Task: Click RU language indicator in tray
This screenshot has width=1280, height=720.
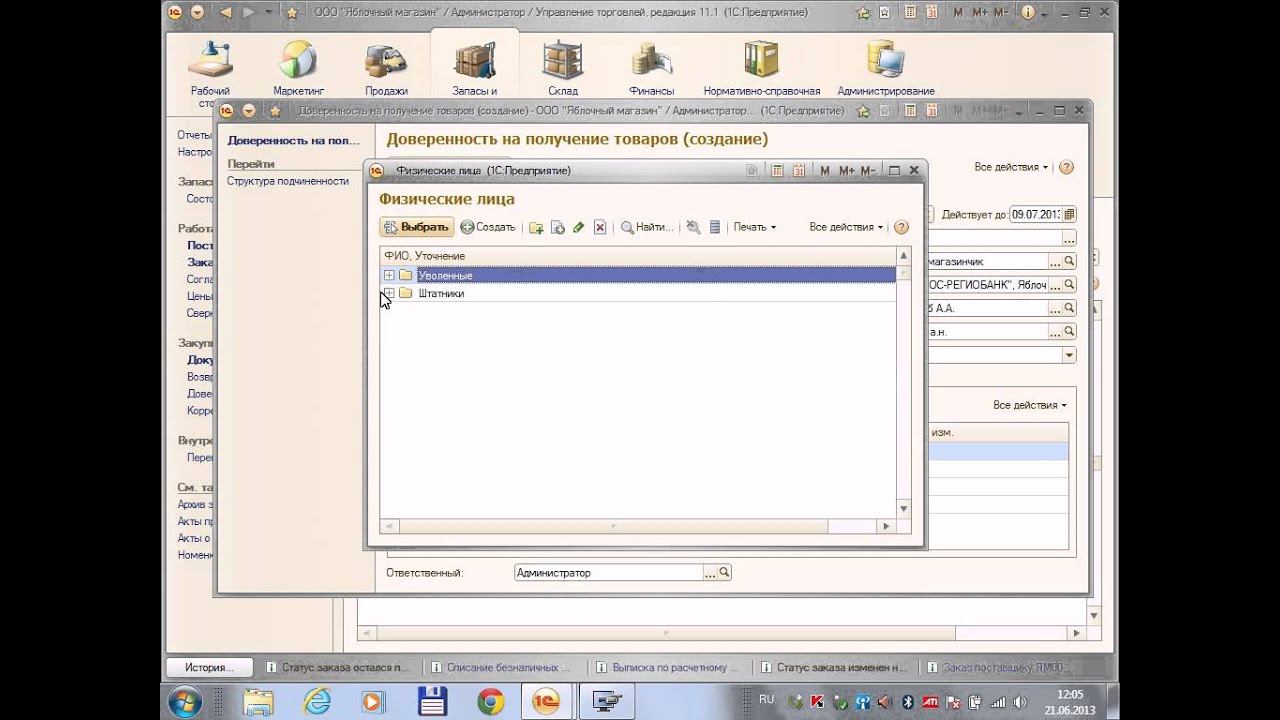Action: click(766, 699)
